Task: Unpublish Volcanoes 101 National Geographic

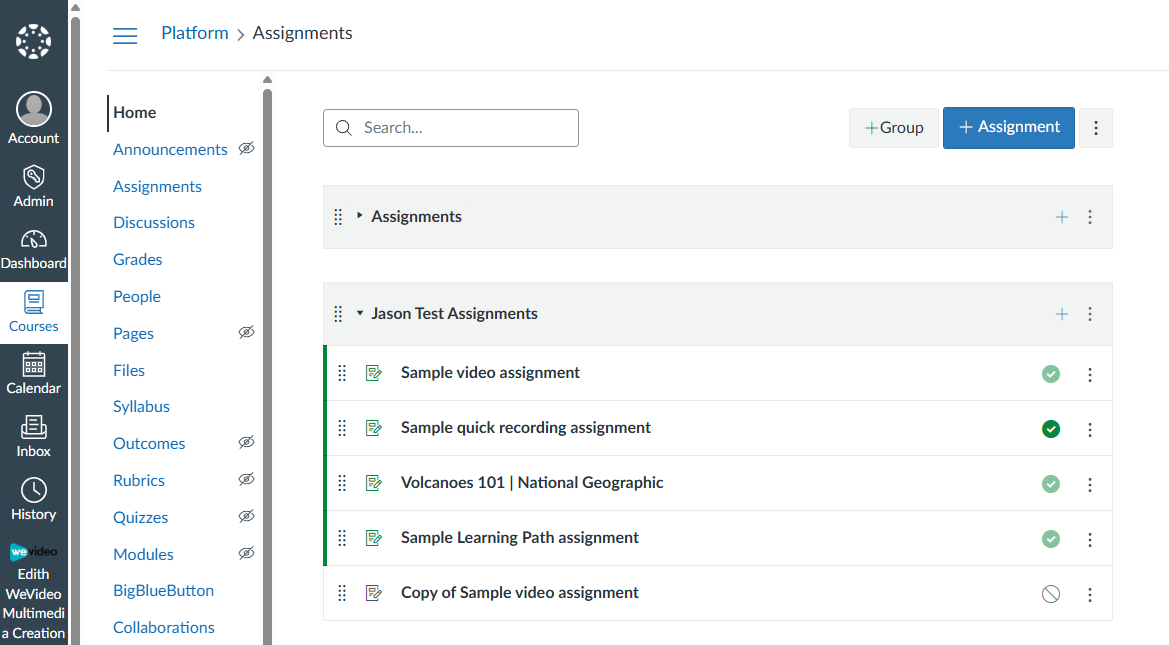Action: [x=1051, y=484]
